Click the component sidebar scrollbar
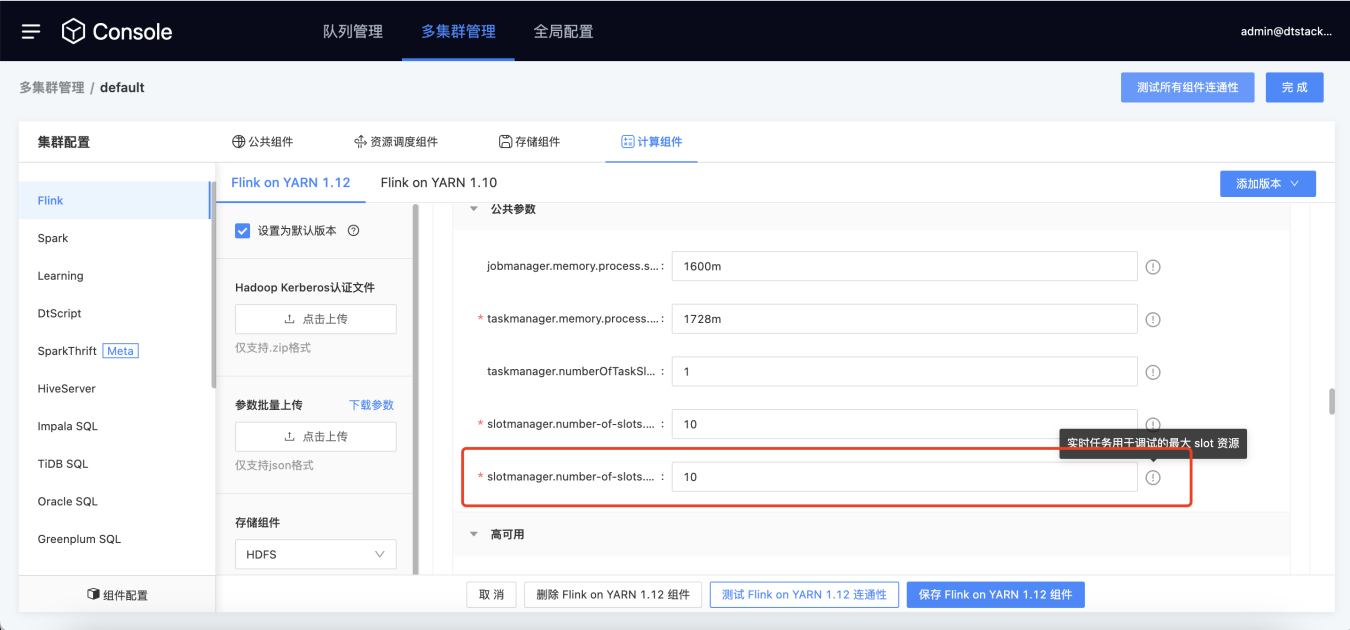This screenshot has width=1350, height=630. (x=212, y=285)
